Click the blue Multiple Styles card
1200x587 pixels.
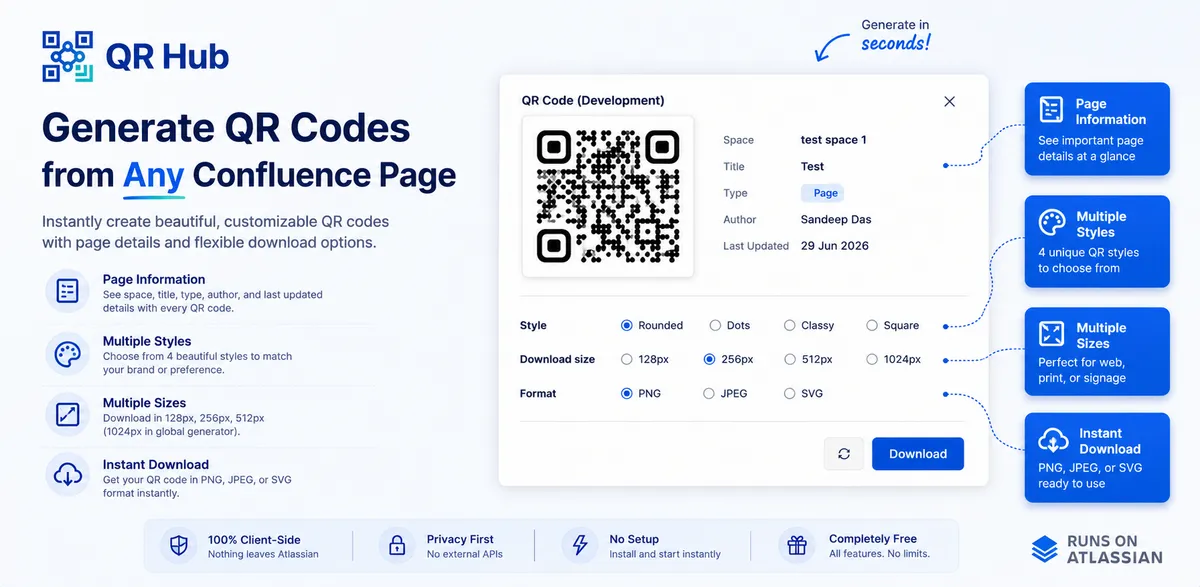point(1097,242)
